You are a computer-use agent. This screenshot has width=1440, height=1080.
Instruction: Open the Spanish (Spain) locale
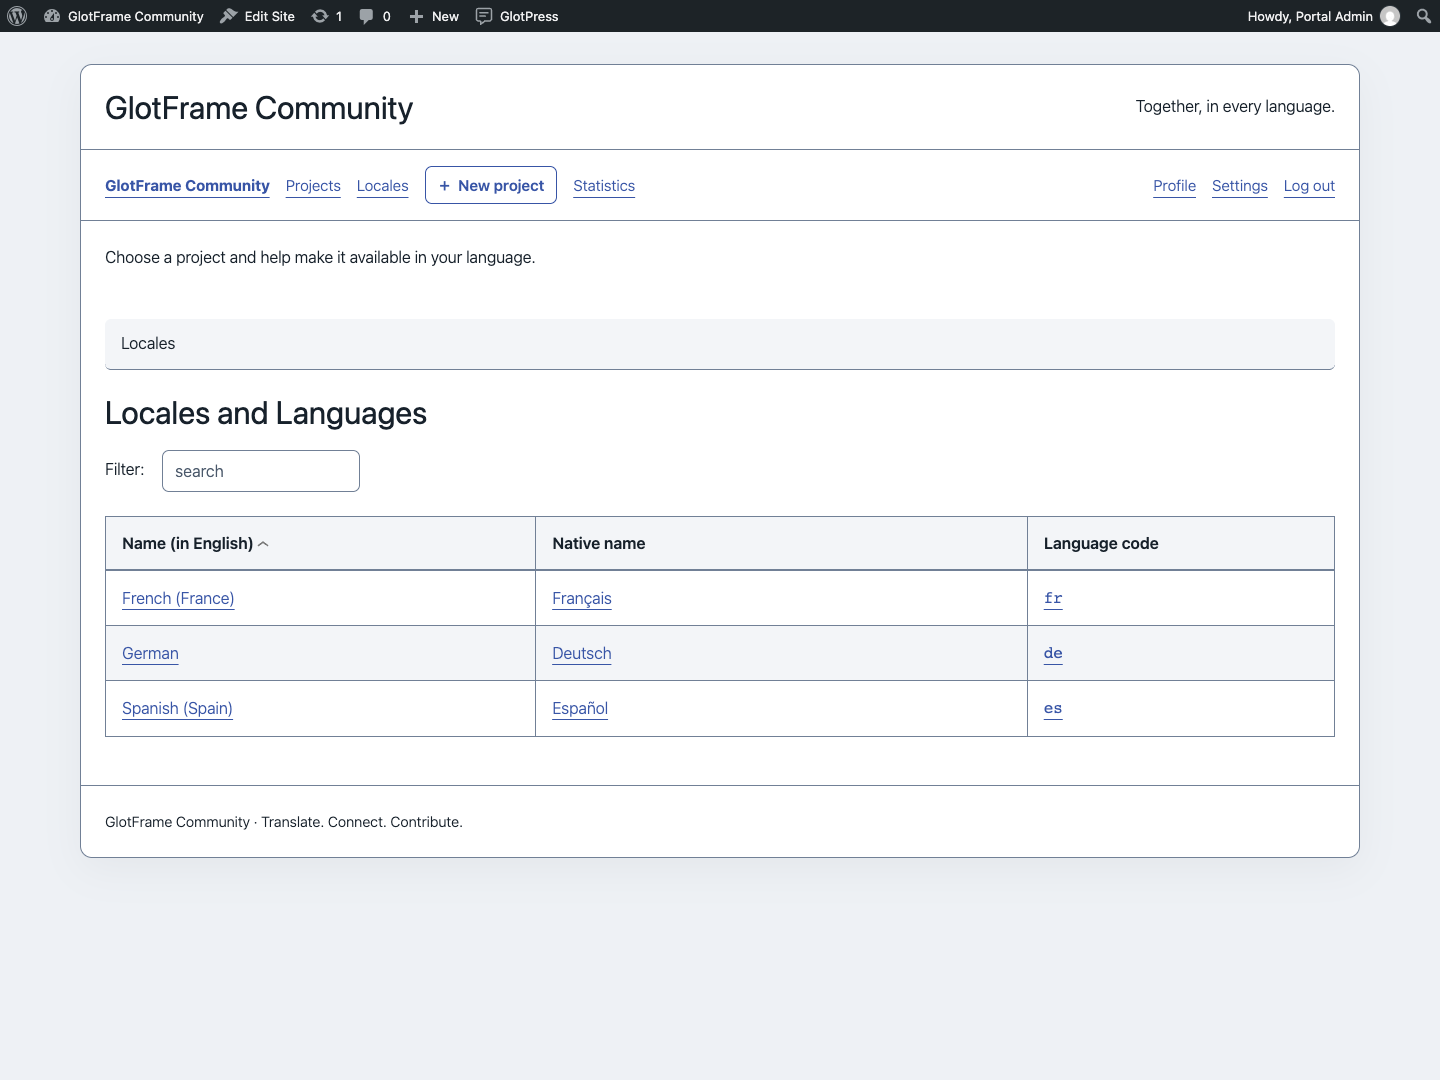pyautogui.click(x=177, y=708)
